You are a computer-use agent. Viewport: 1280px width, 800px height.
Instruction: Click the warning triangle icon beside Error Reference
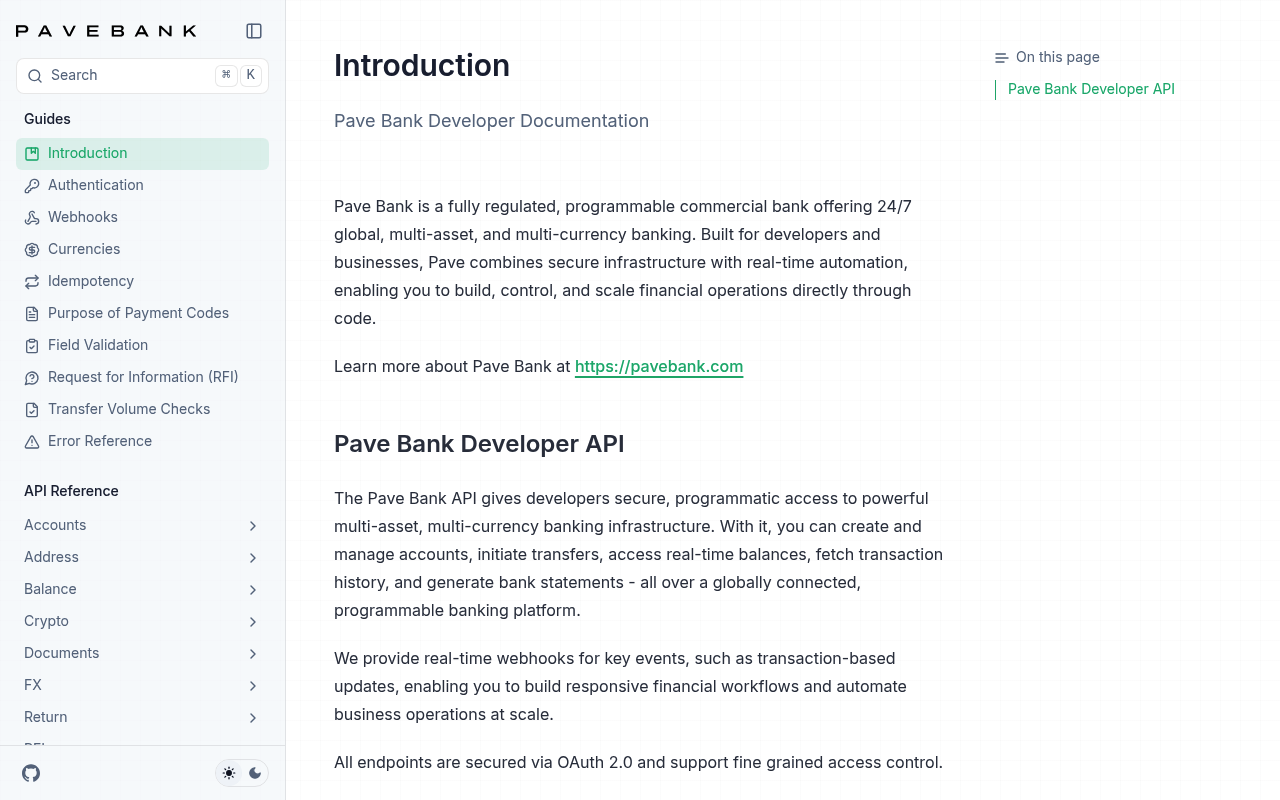point(32,441)
